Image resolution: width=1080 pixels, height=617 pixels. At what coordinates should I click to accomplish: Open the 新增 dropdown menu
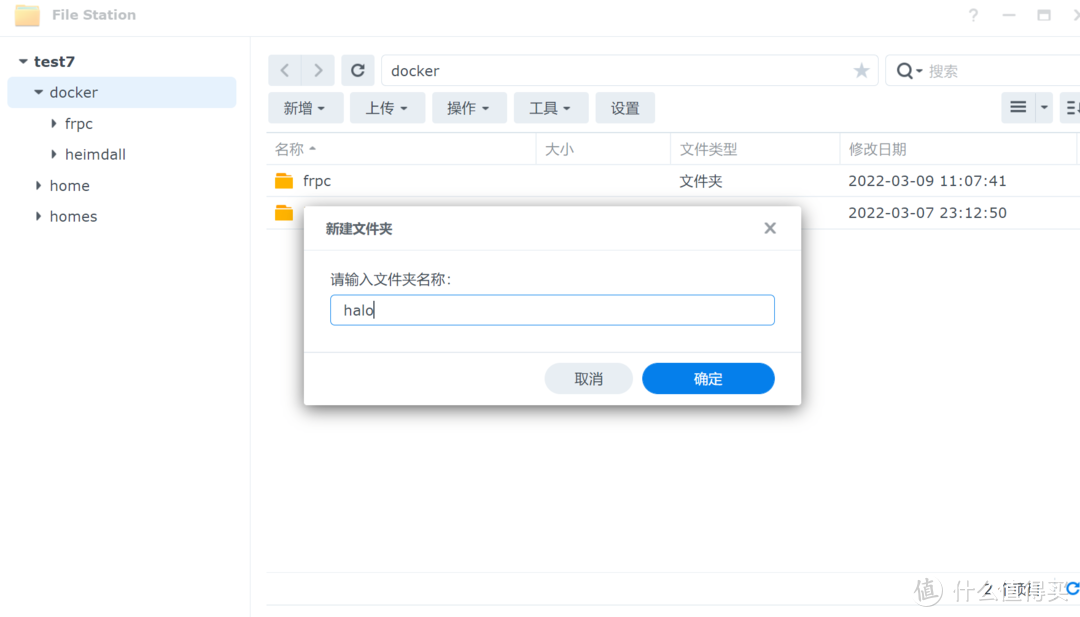[305, 108]
